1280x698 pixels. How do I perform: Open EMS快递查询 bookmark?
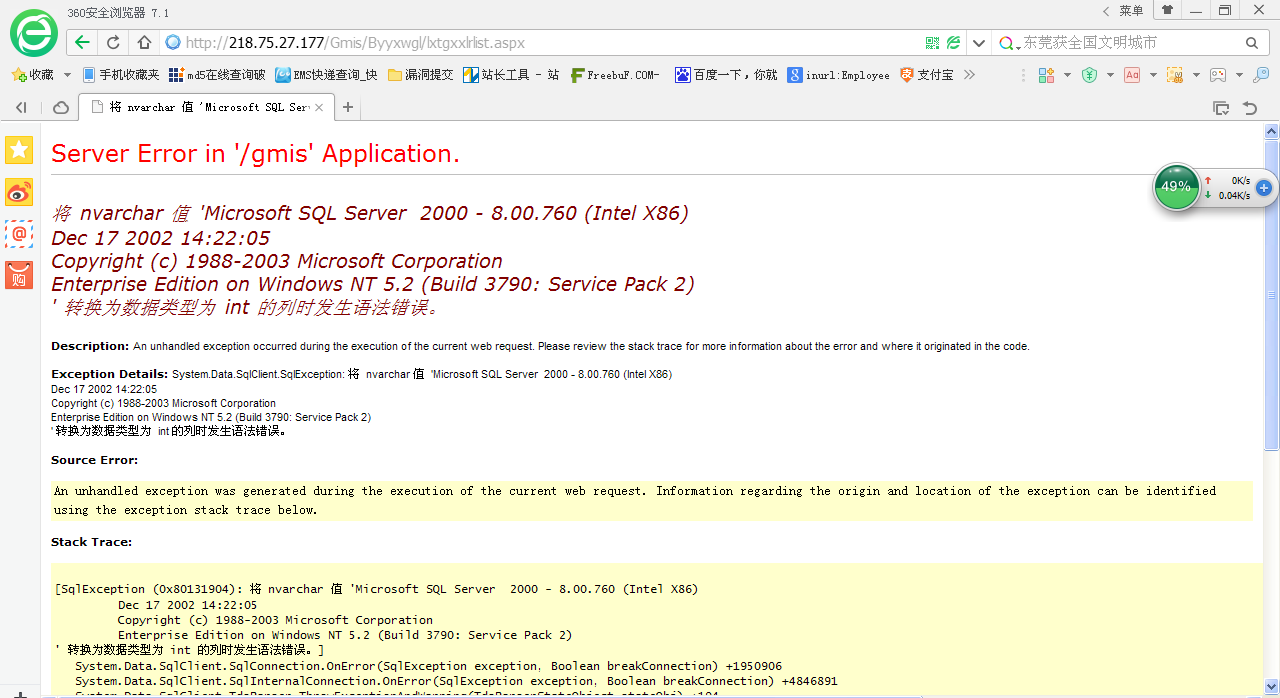327,75
